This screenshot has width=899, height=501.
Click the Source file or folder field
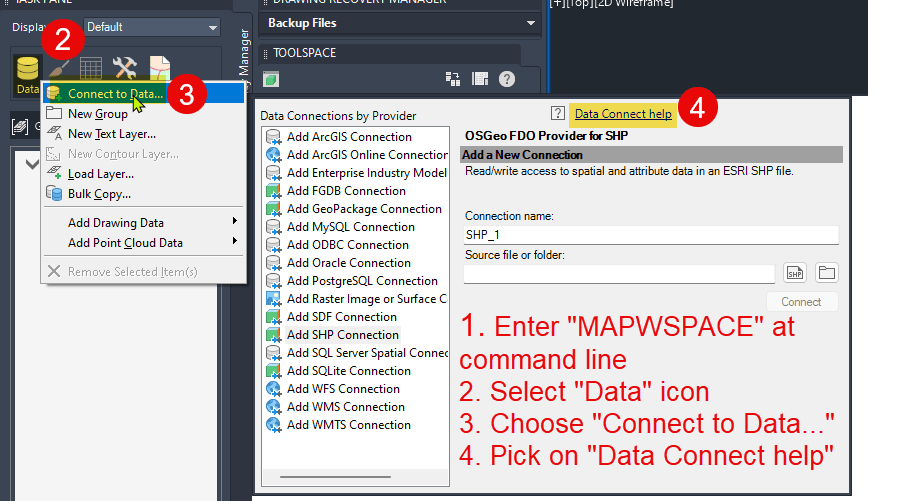[x=619, y=273]
